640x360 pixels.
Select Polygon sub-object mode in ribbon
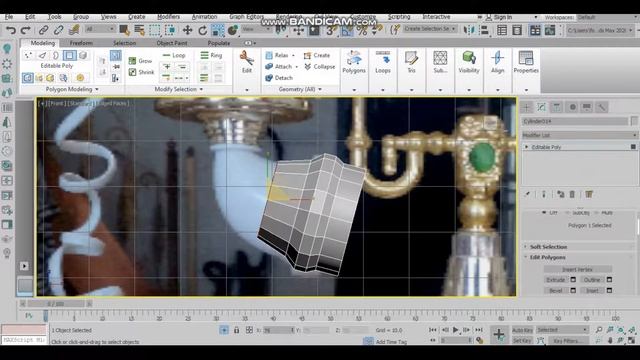click(x=69, y=55)
